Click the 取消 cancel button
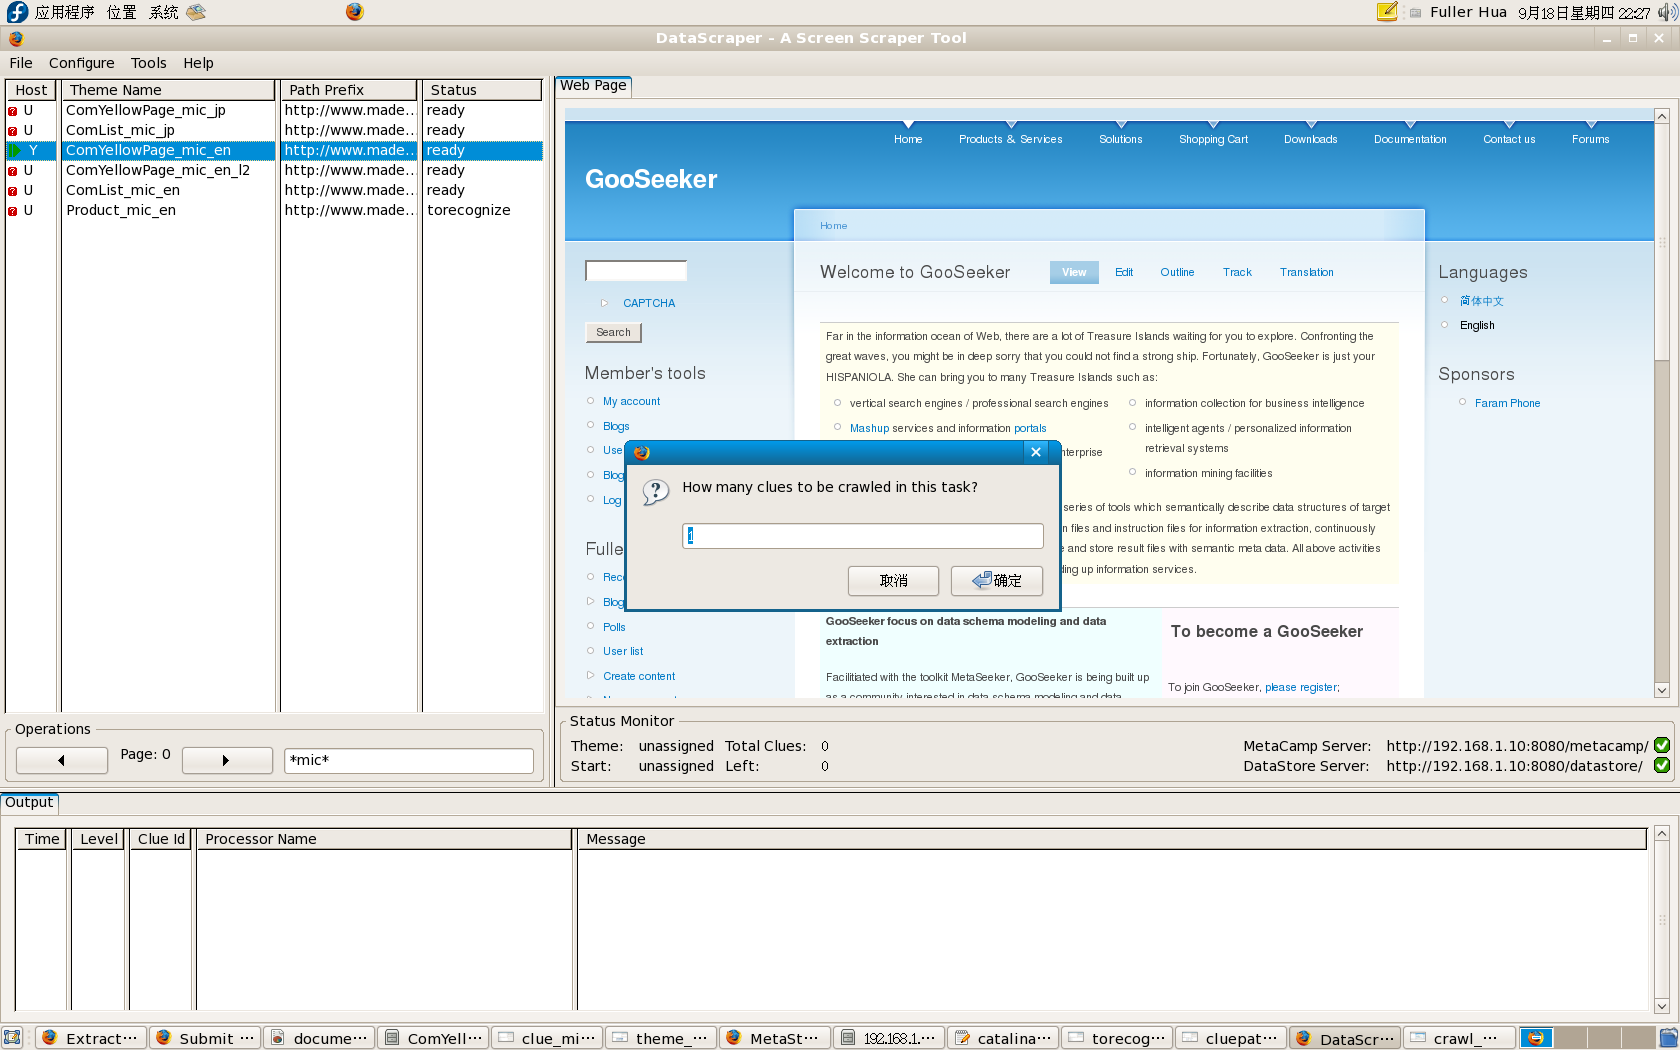The image size is (1680, 1050). click(893, 581)
